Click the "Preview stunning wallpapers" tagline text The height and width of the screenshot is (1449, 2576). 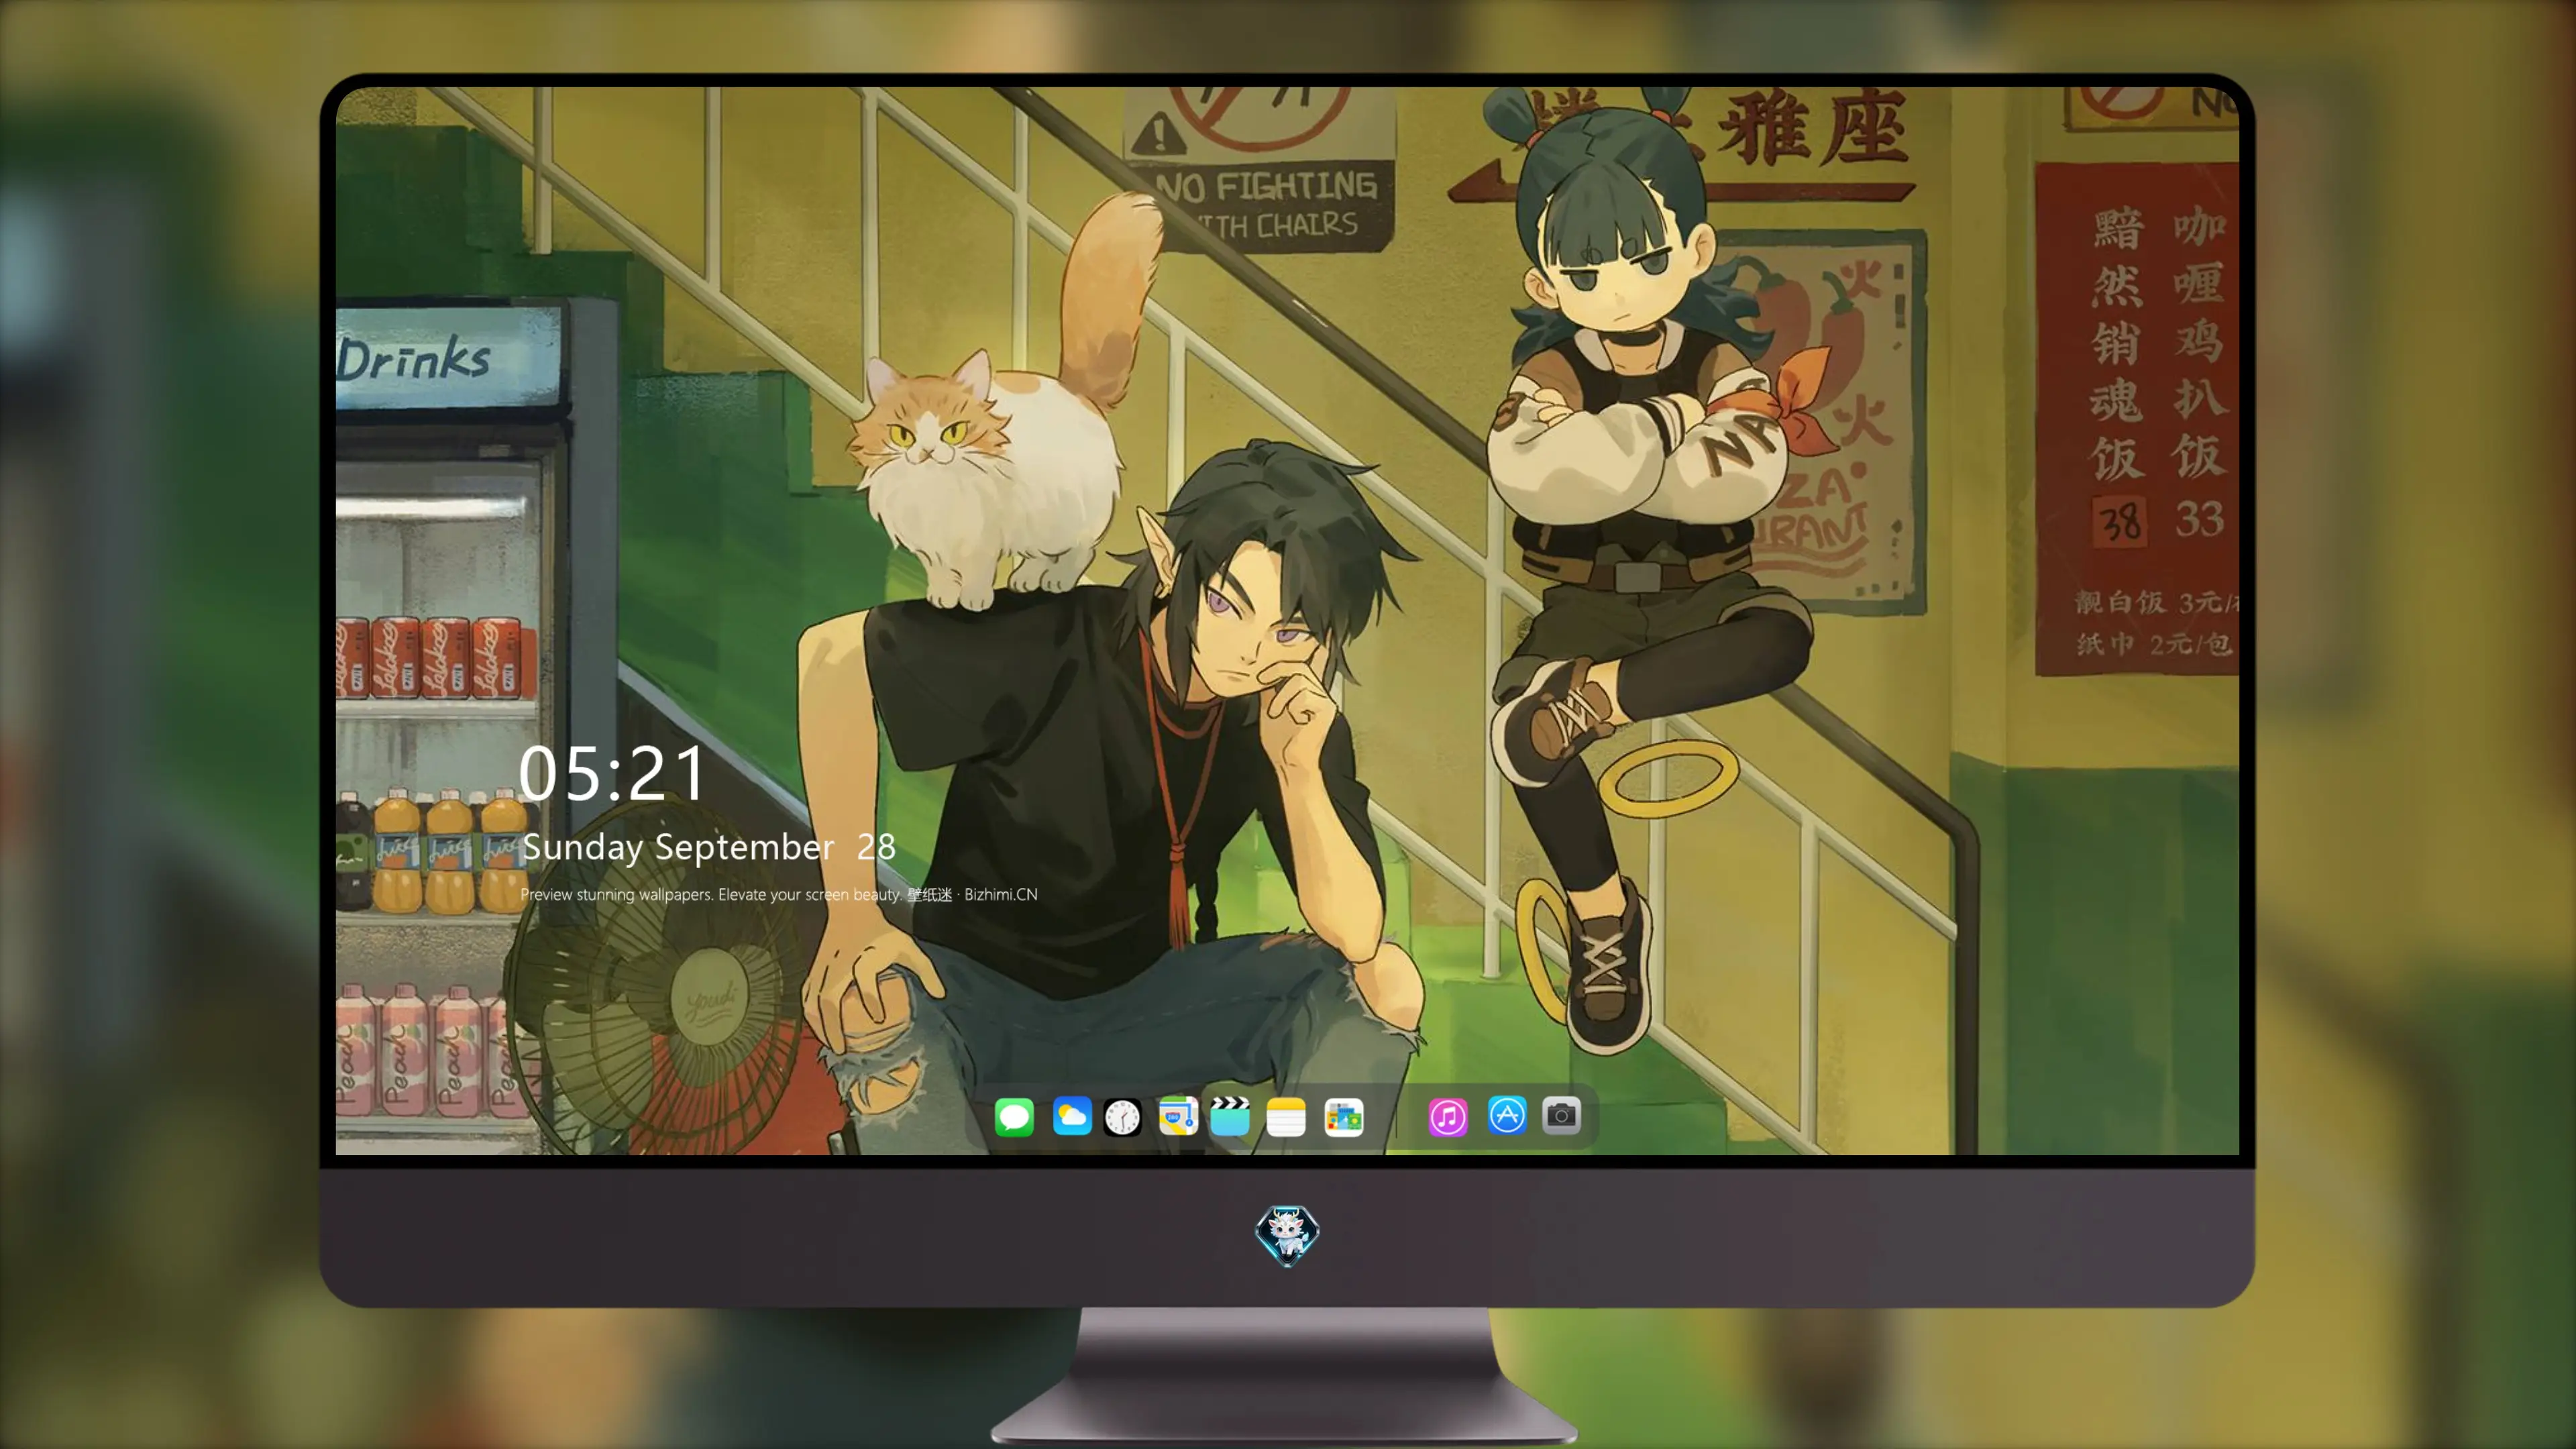[x=779, y=894]
